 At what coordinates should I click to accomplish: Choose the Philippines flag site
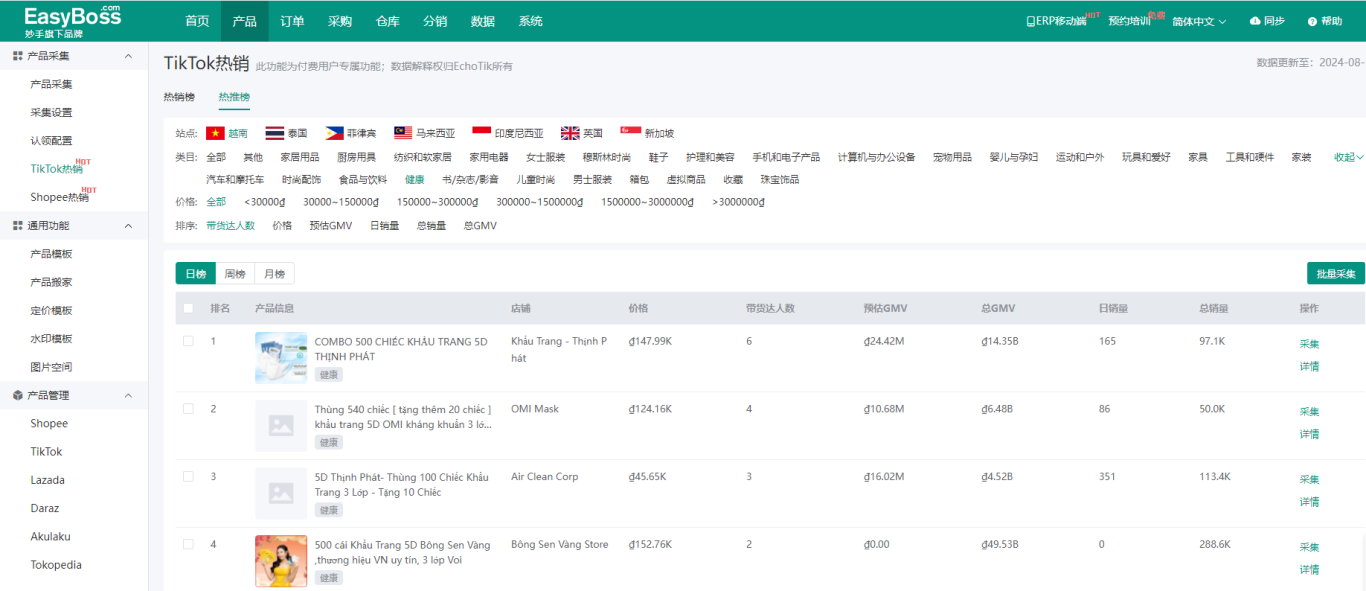[x=335, y=133]
